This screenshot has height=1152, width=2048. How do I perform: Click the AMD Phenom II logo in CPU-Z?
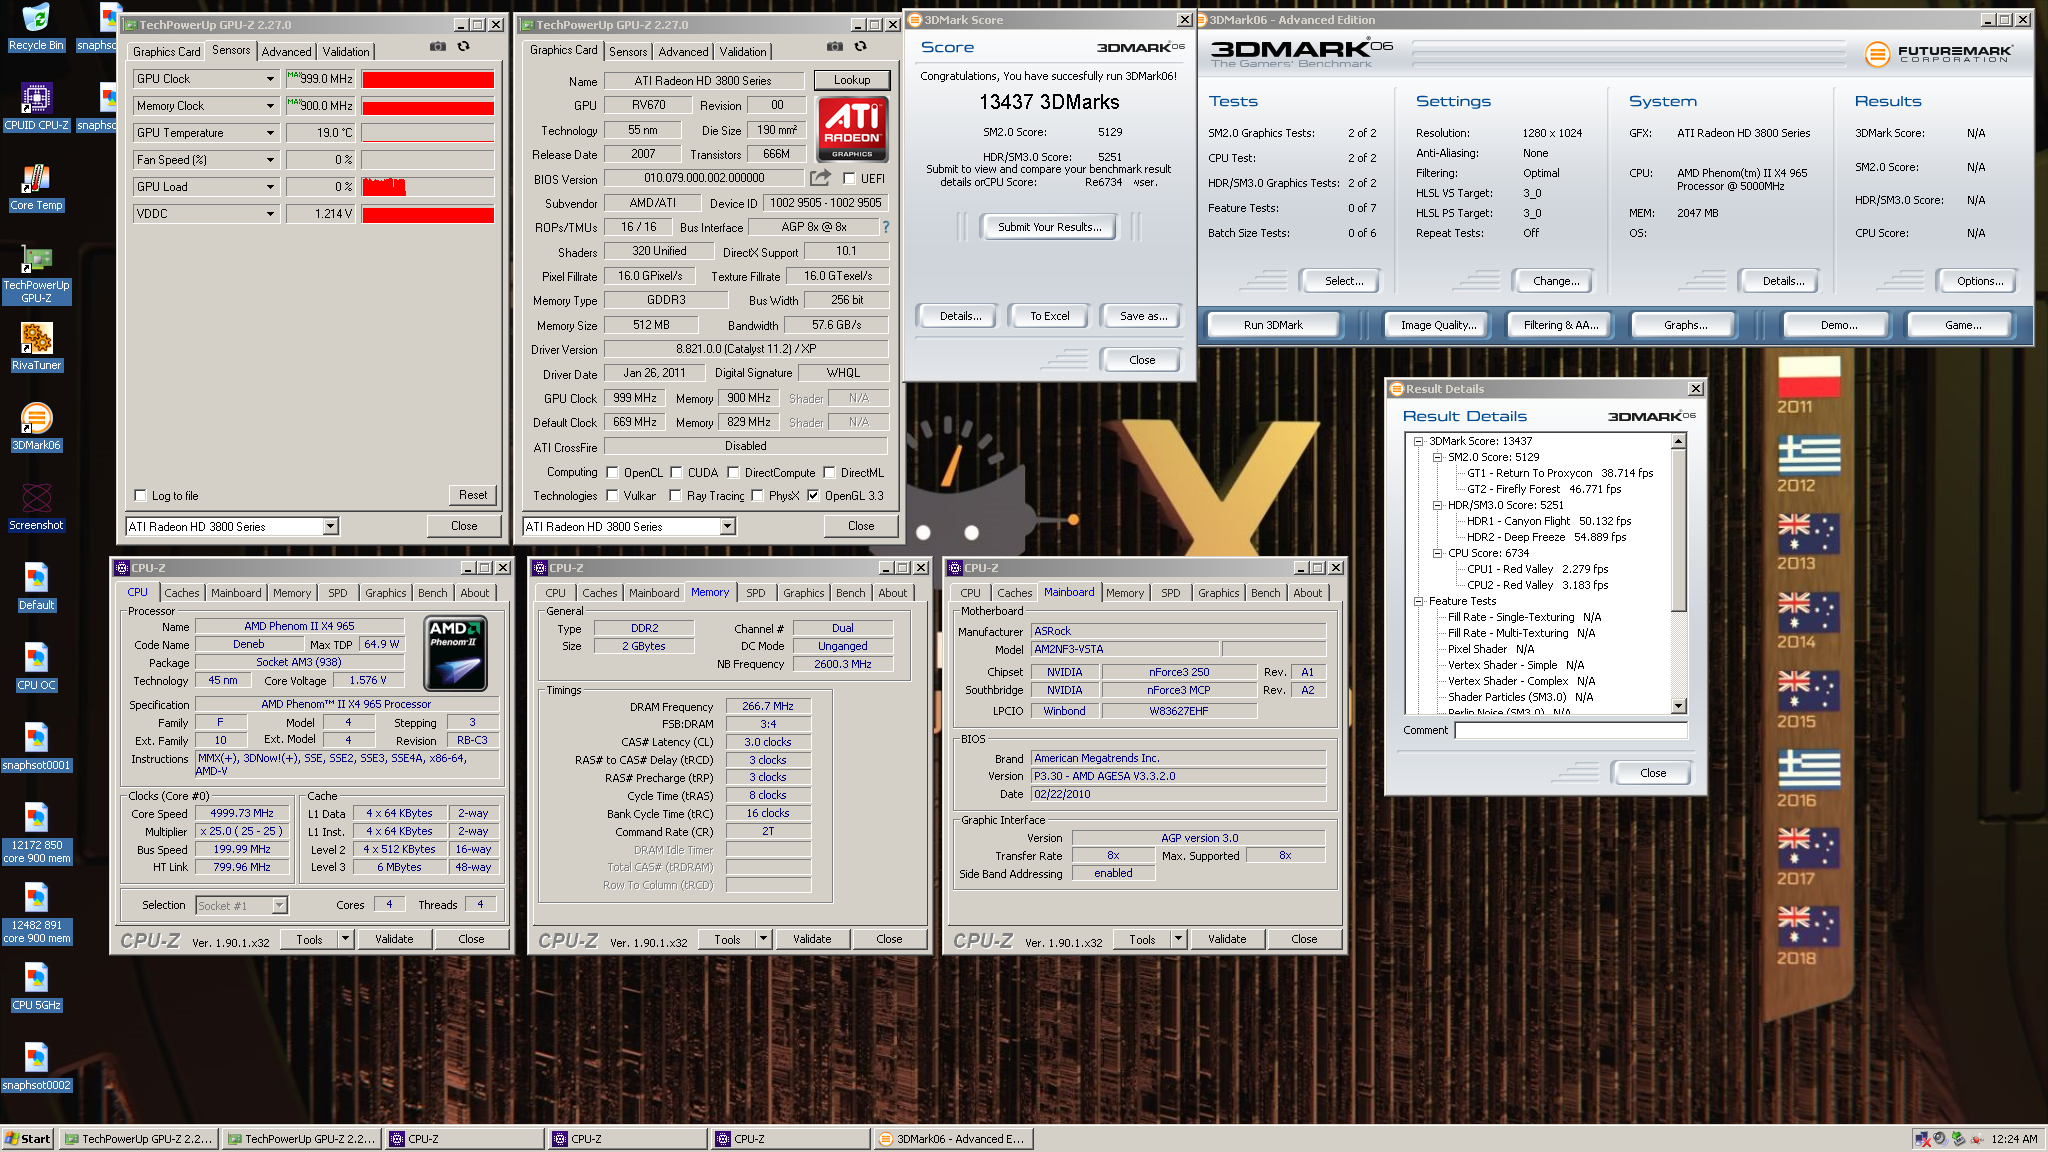pos(455,654)
